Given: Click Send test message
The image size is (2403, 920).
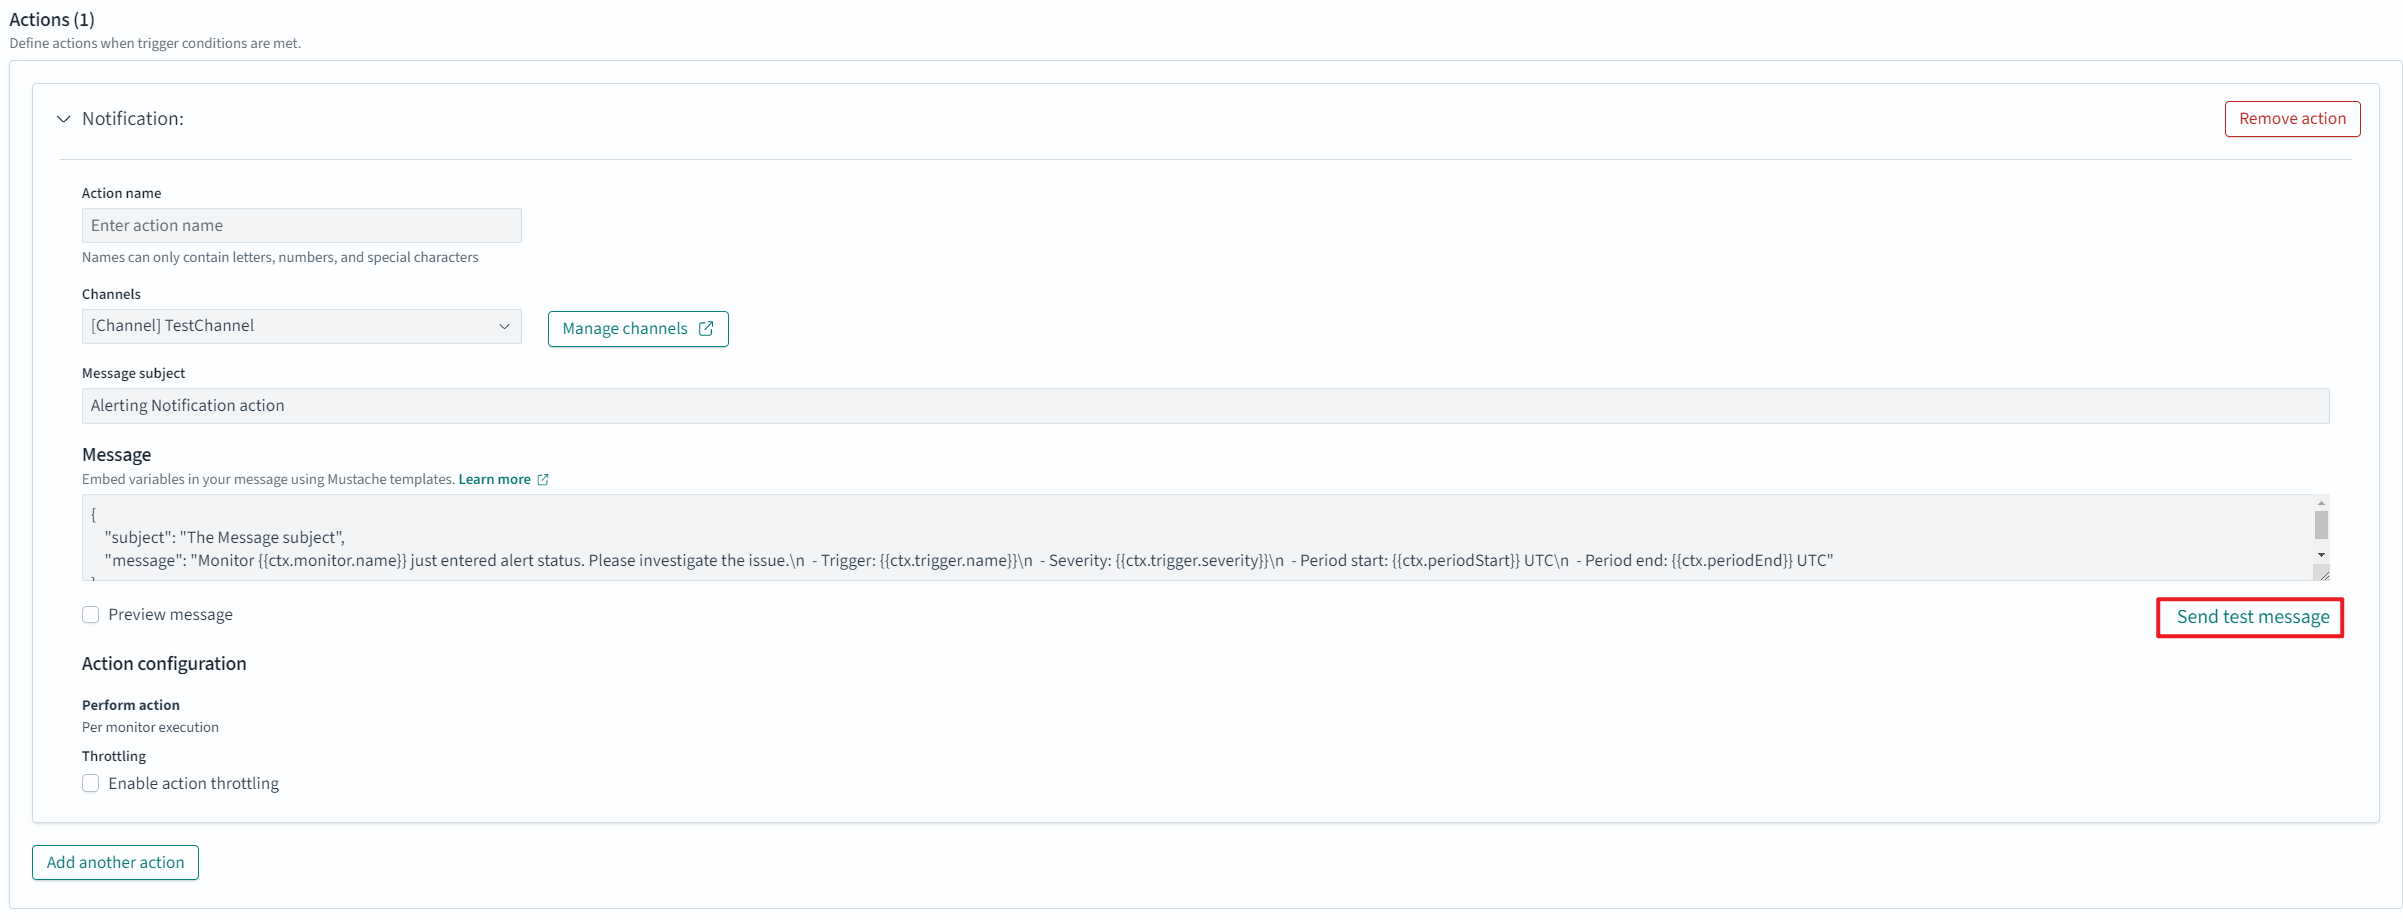Looking at the screenshot, I should (2251, 617).
